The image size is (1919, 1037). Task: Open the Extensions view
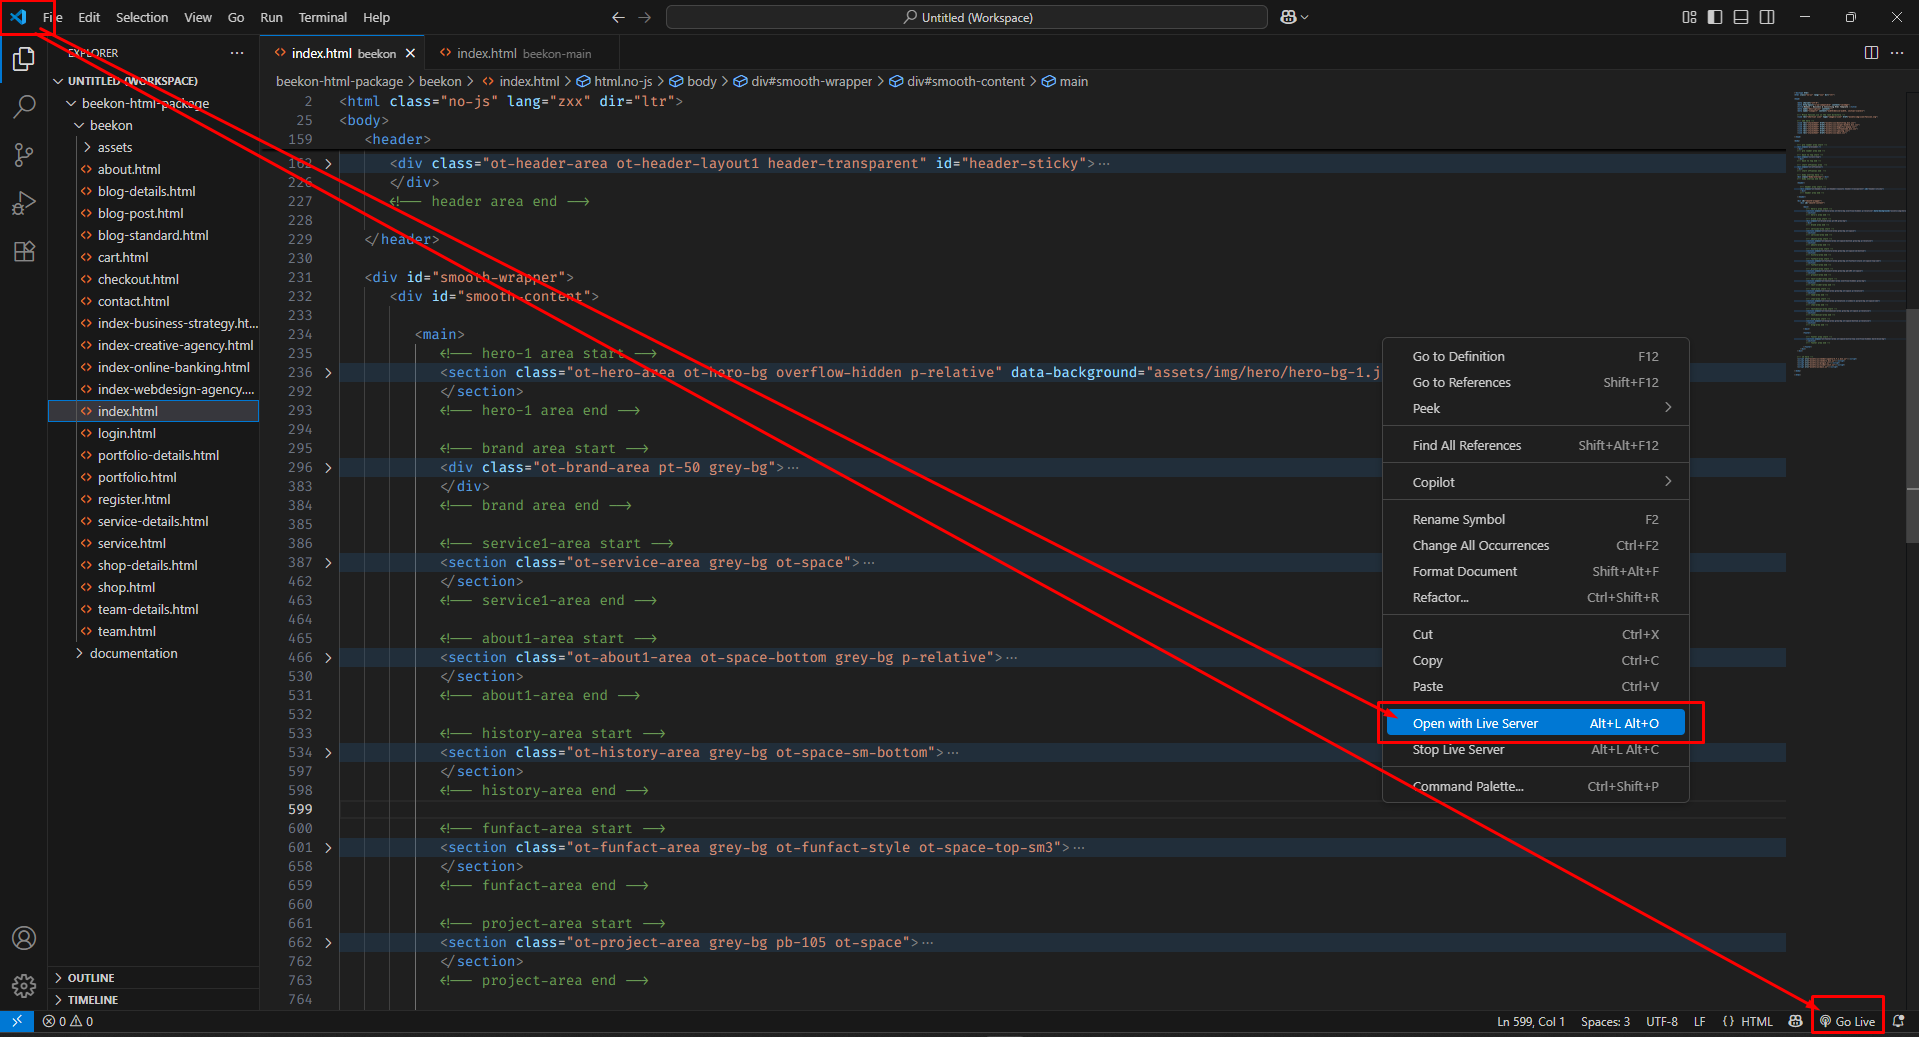coord(24,251)
